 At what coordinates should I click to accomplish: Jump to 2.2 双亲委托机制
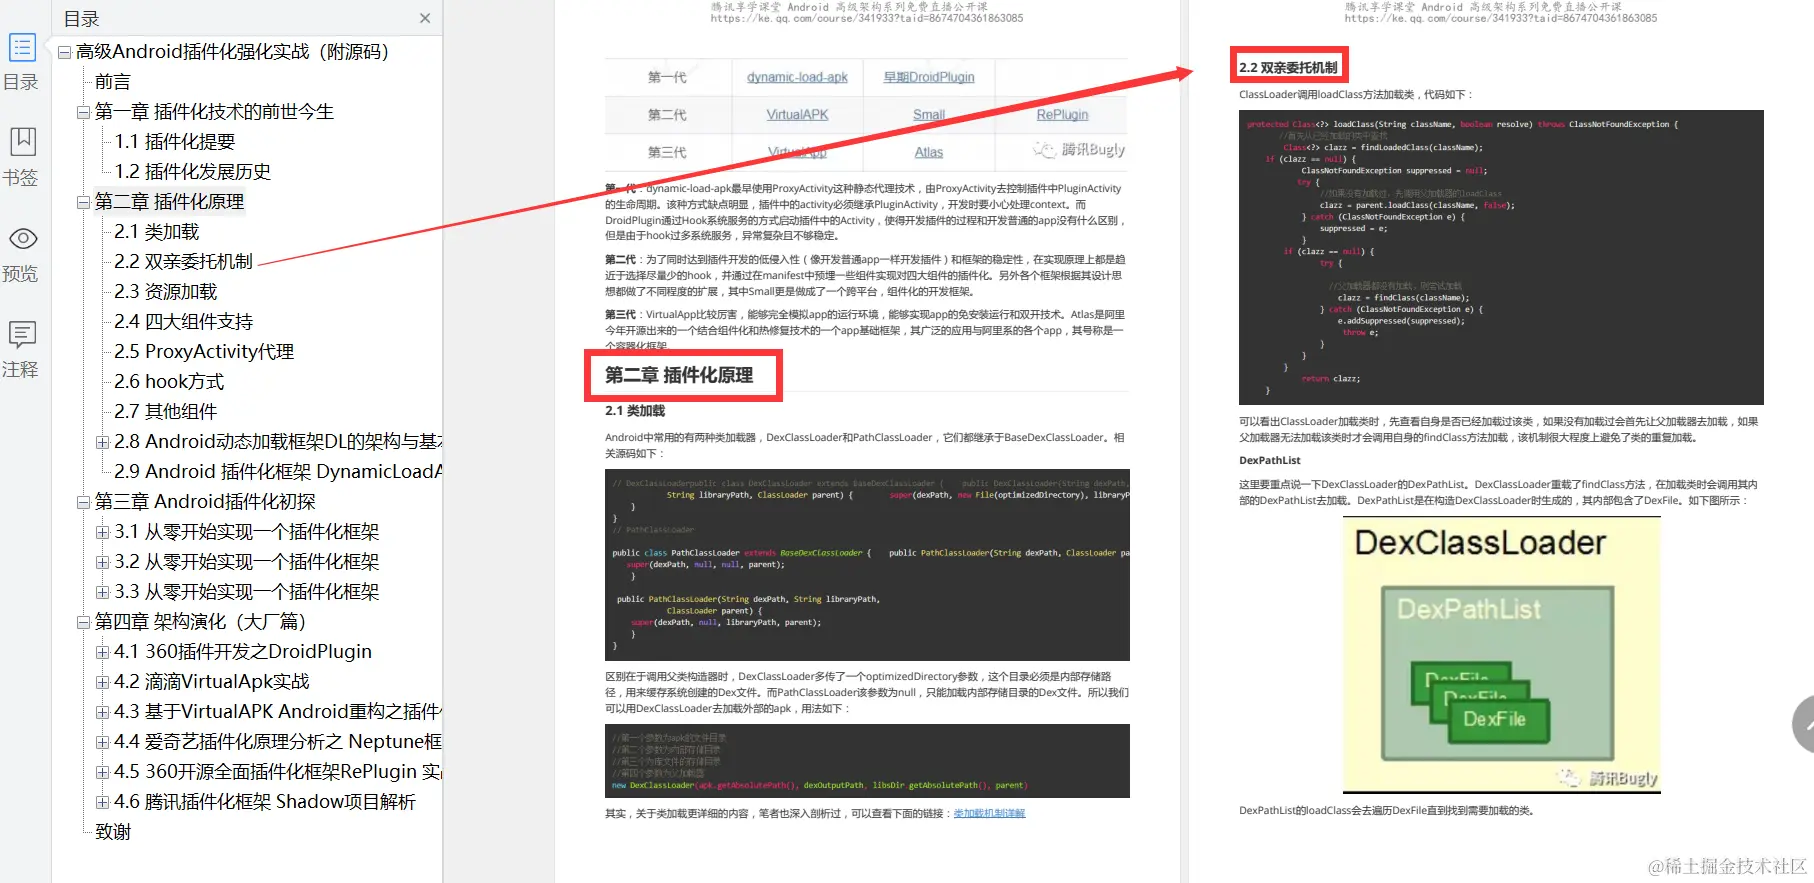[x=184, y=262]
